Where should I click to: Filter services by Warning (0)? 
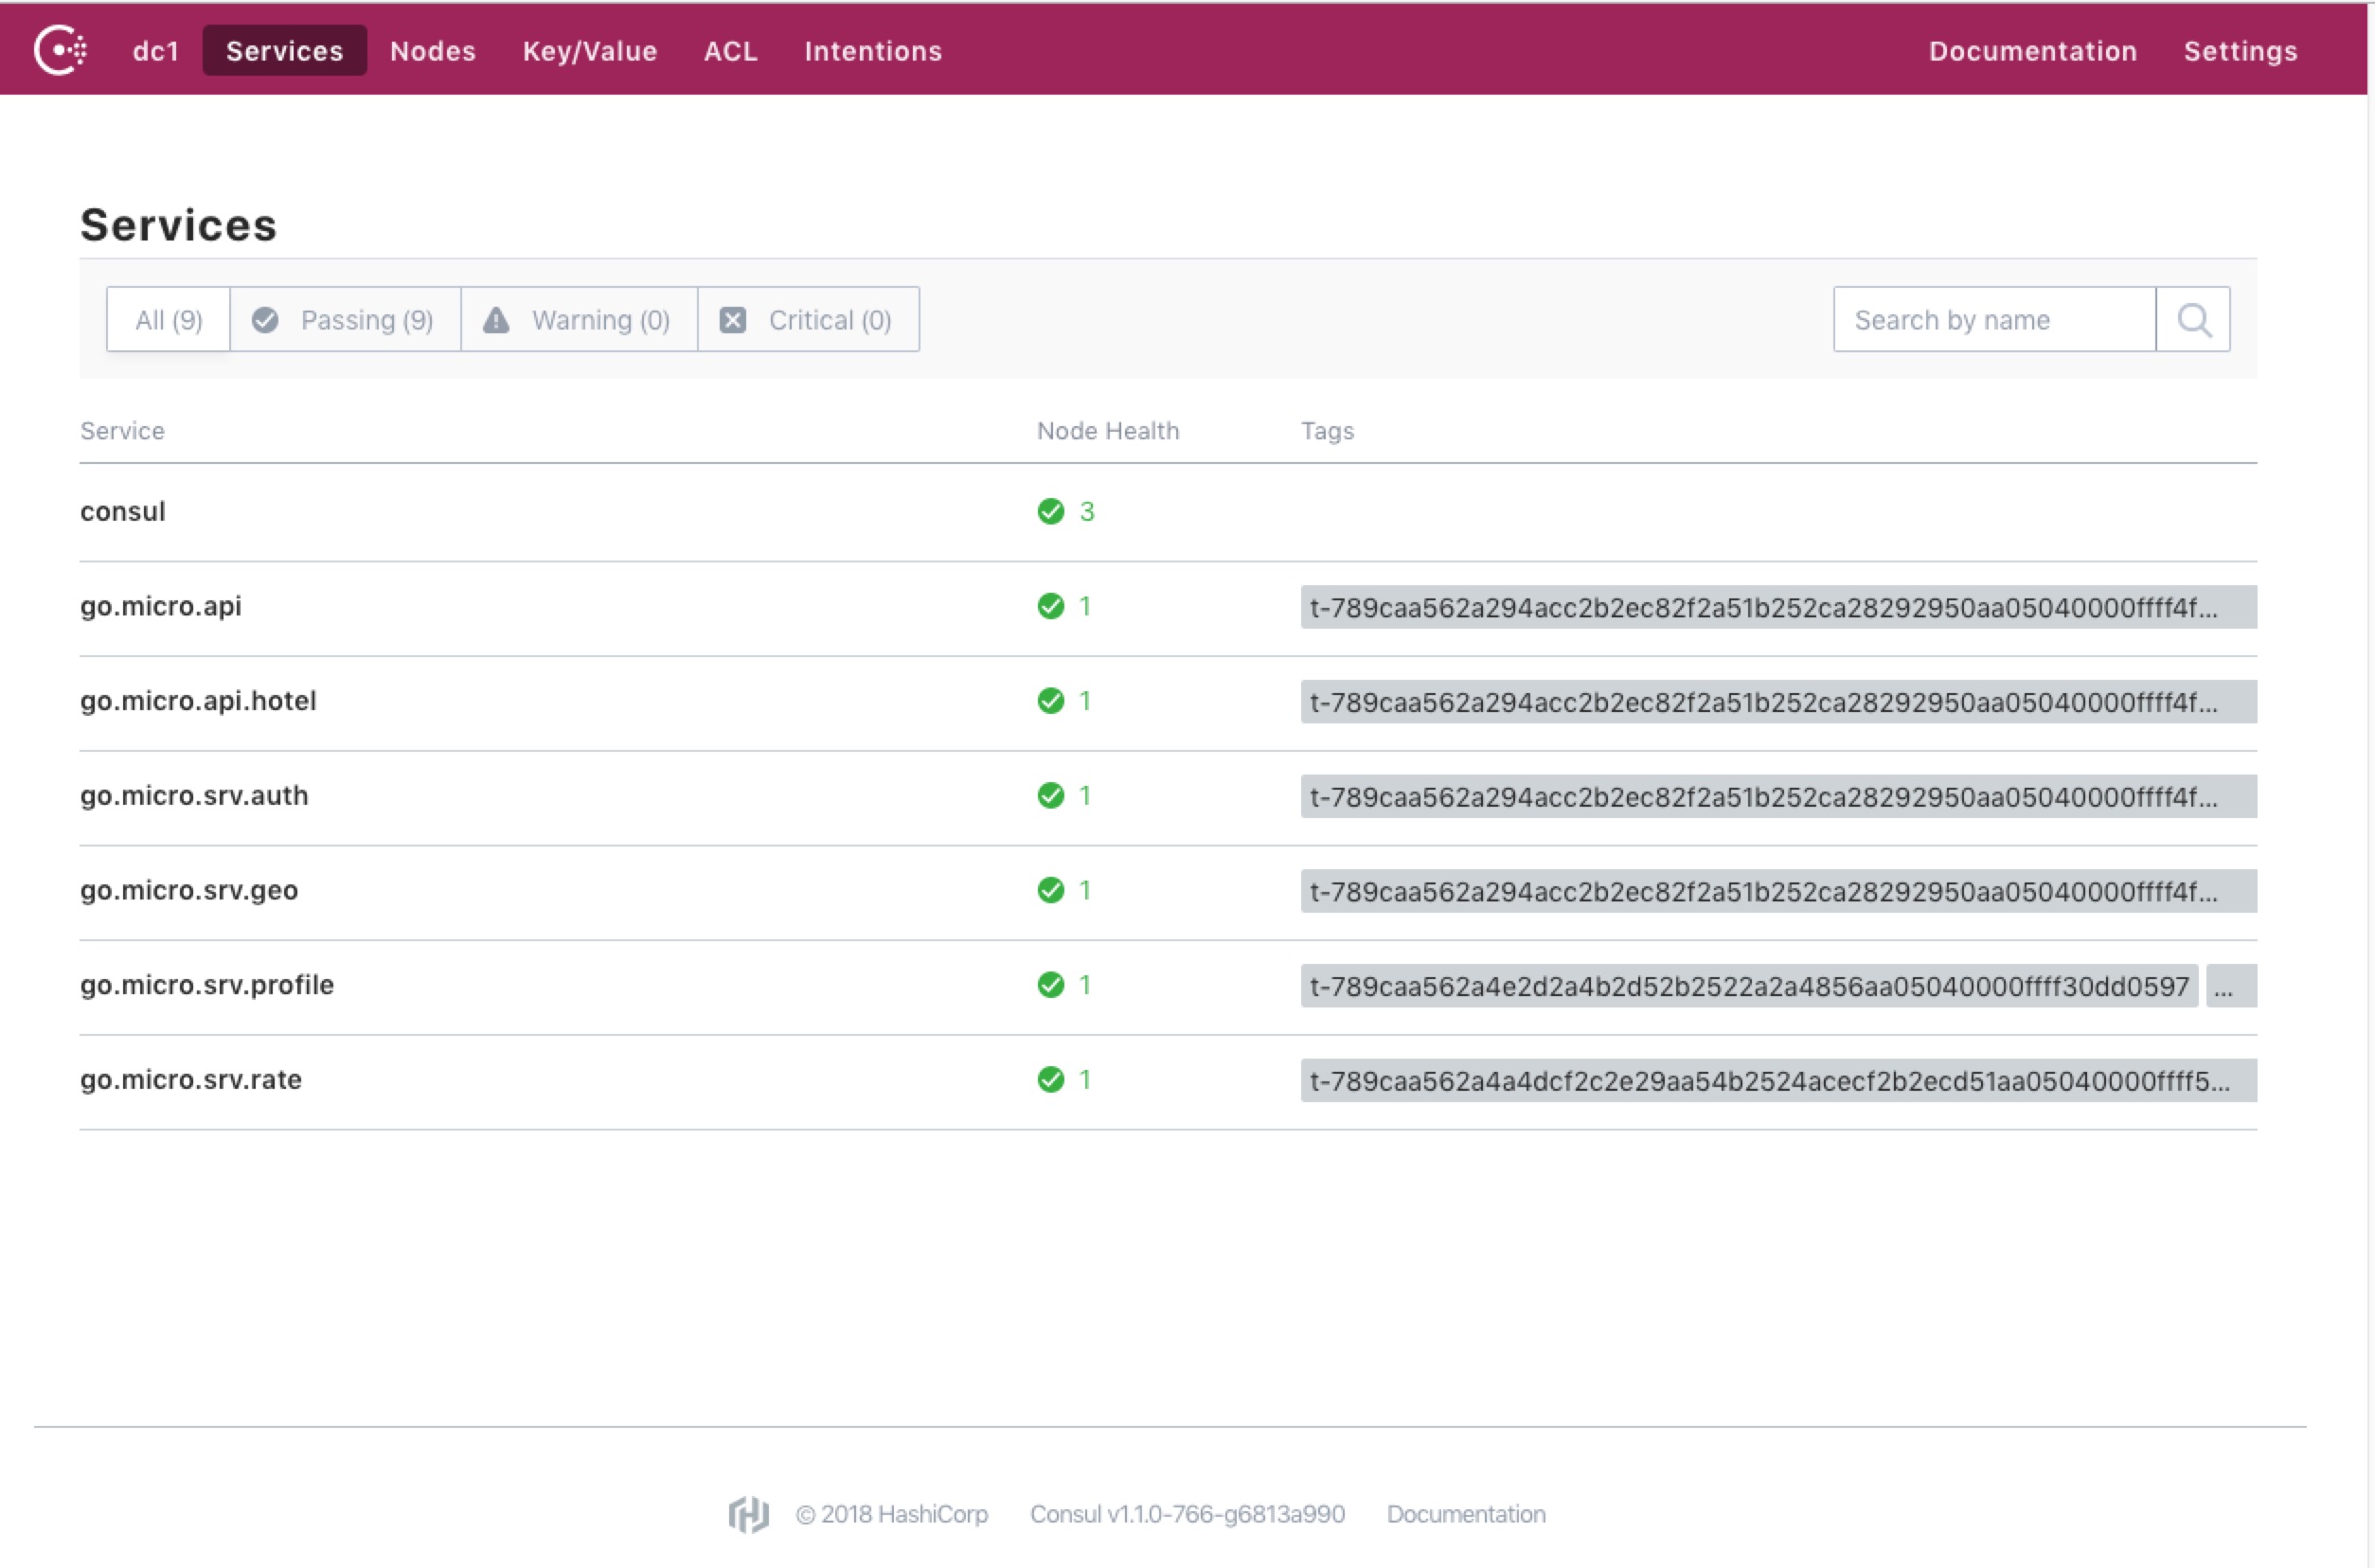tap(579, 320)
